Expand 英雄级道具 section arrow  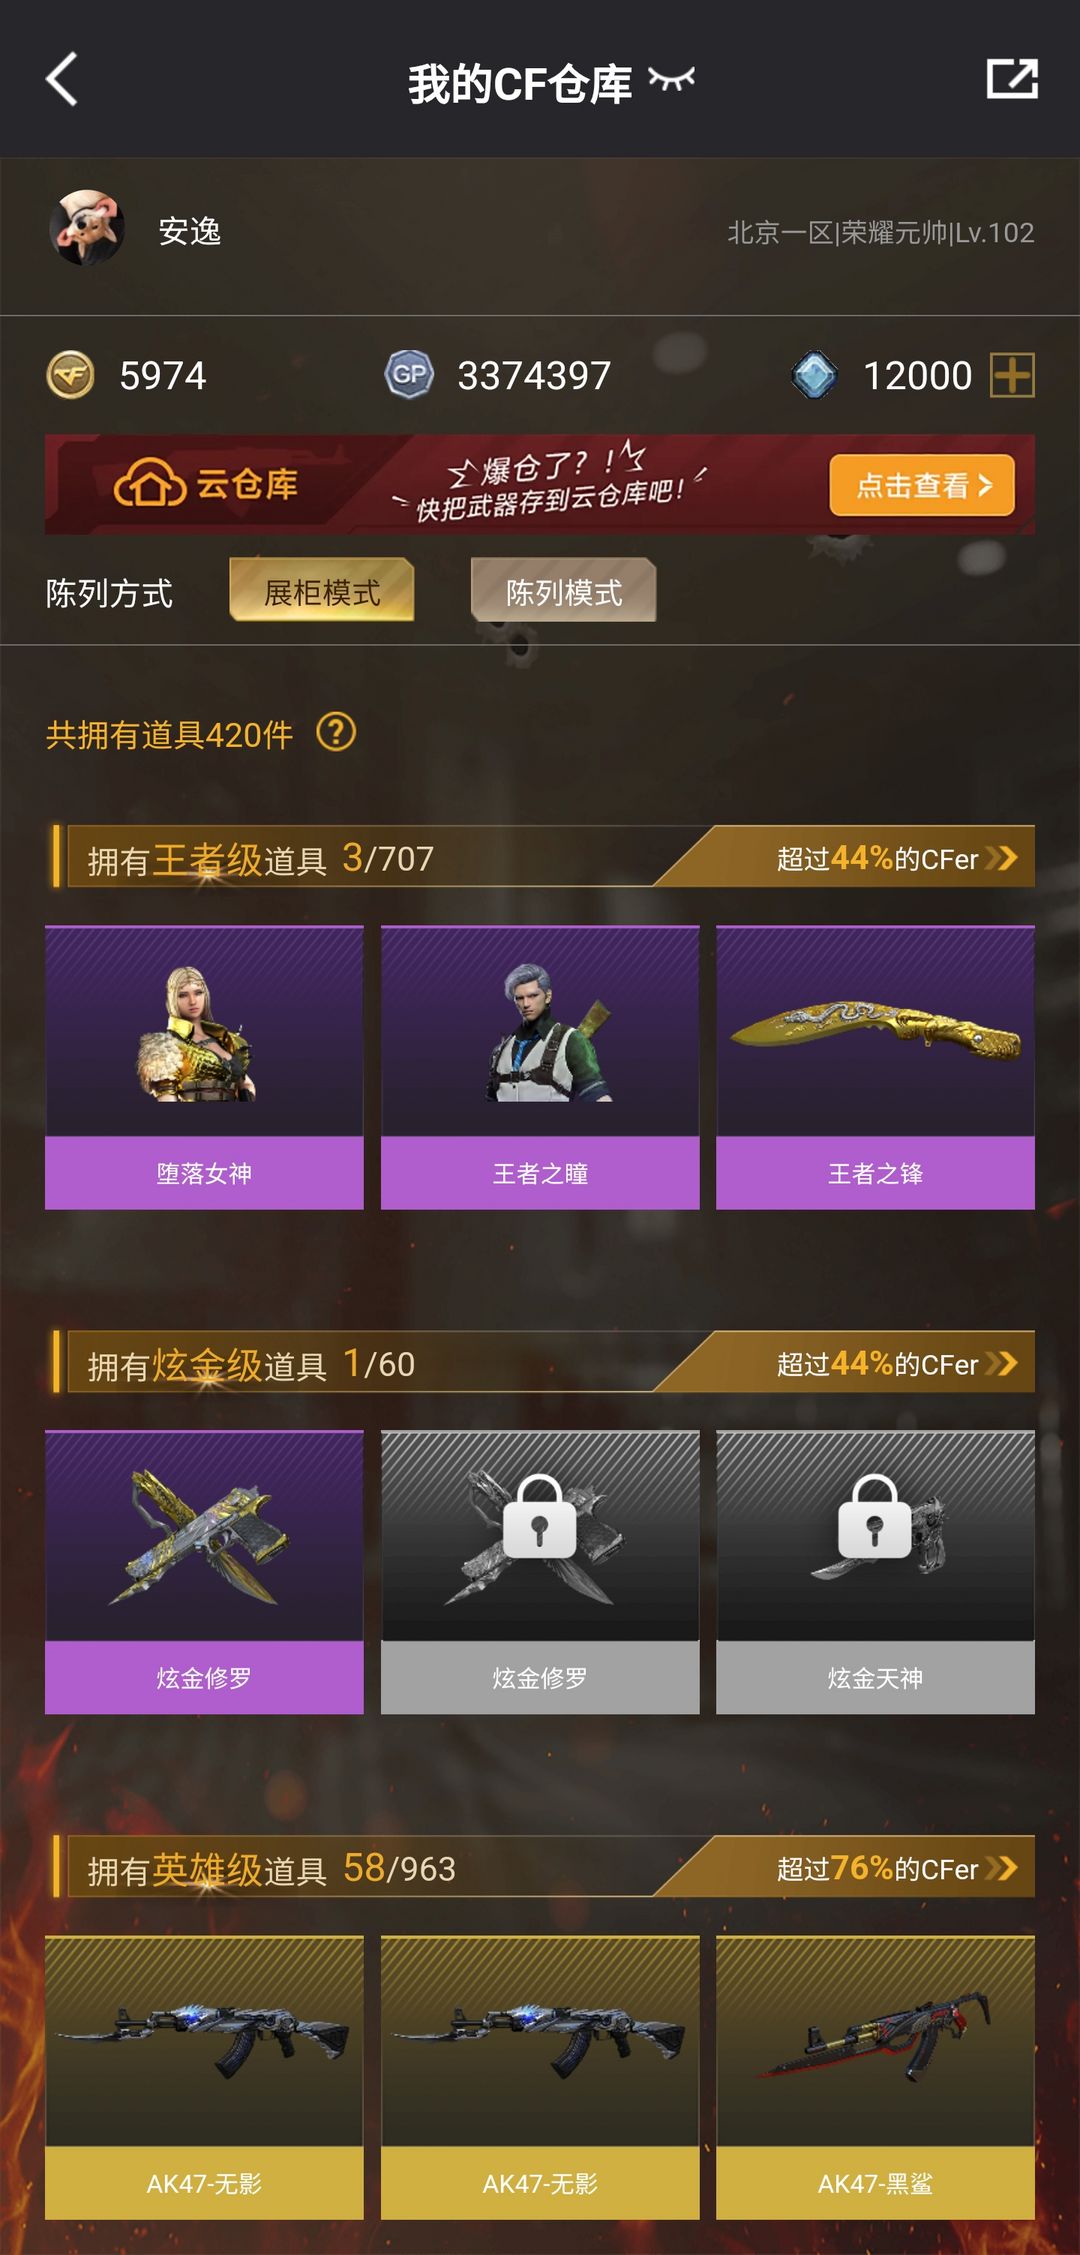[1001, 1867]
